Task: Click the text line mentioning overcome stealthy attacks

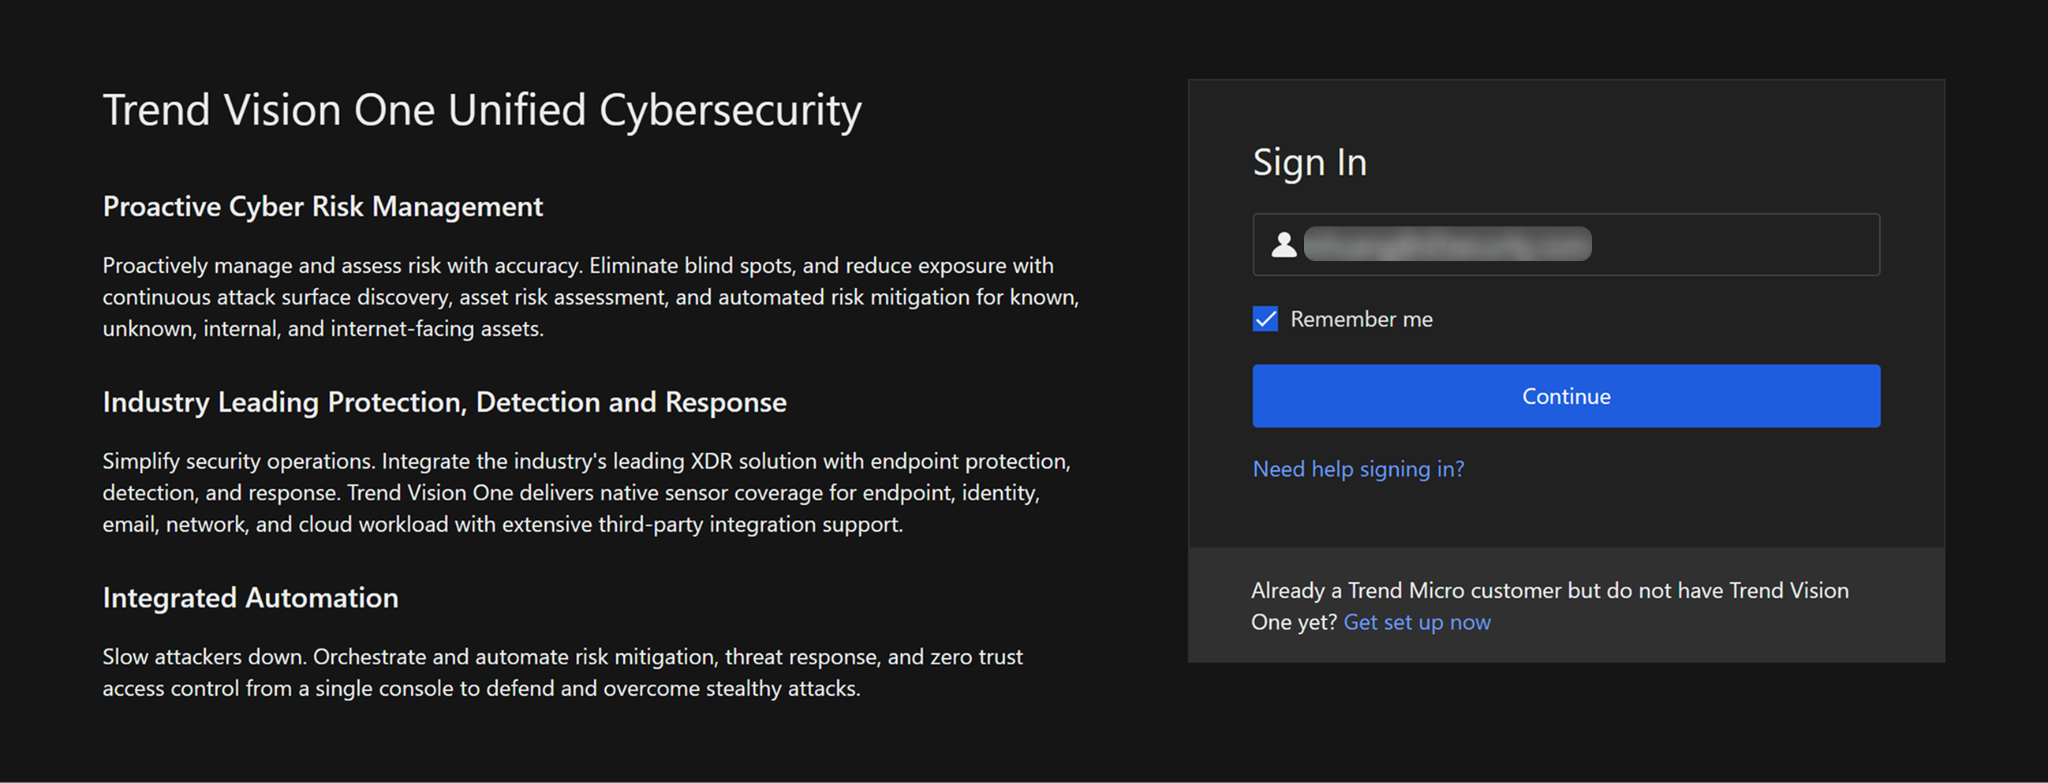Action: tap(481, 689)
